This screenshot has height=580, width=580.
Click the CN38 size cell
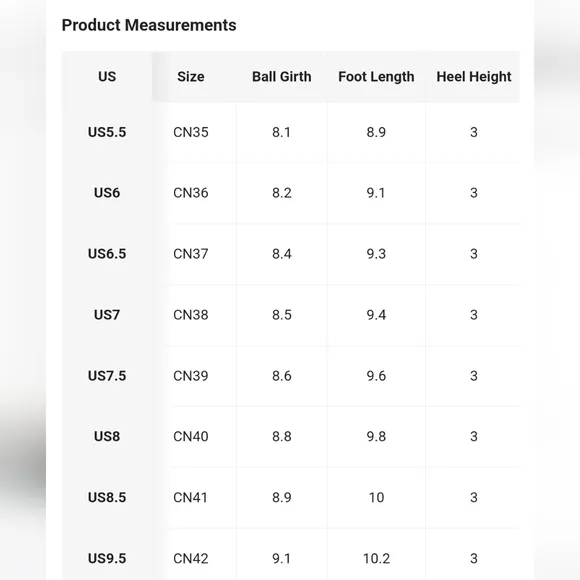tap(190, 315)
